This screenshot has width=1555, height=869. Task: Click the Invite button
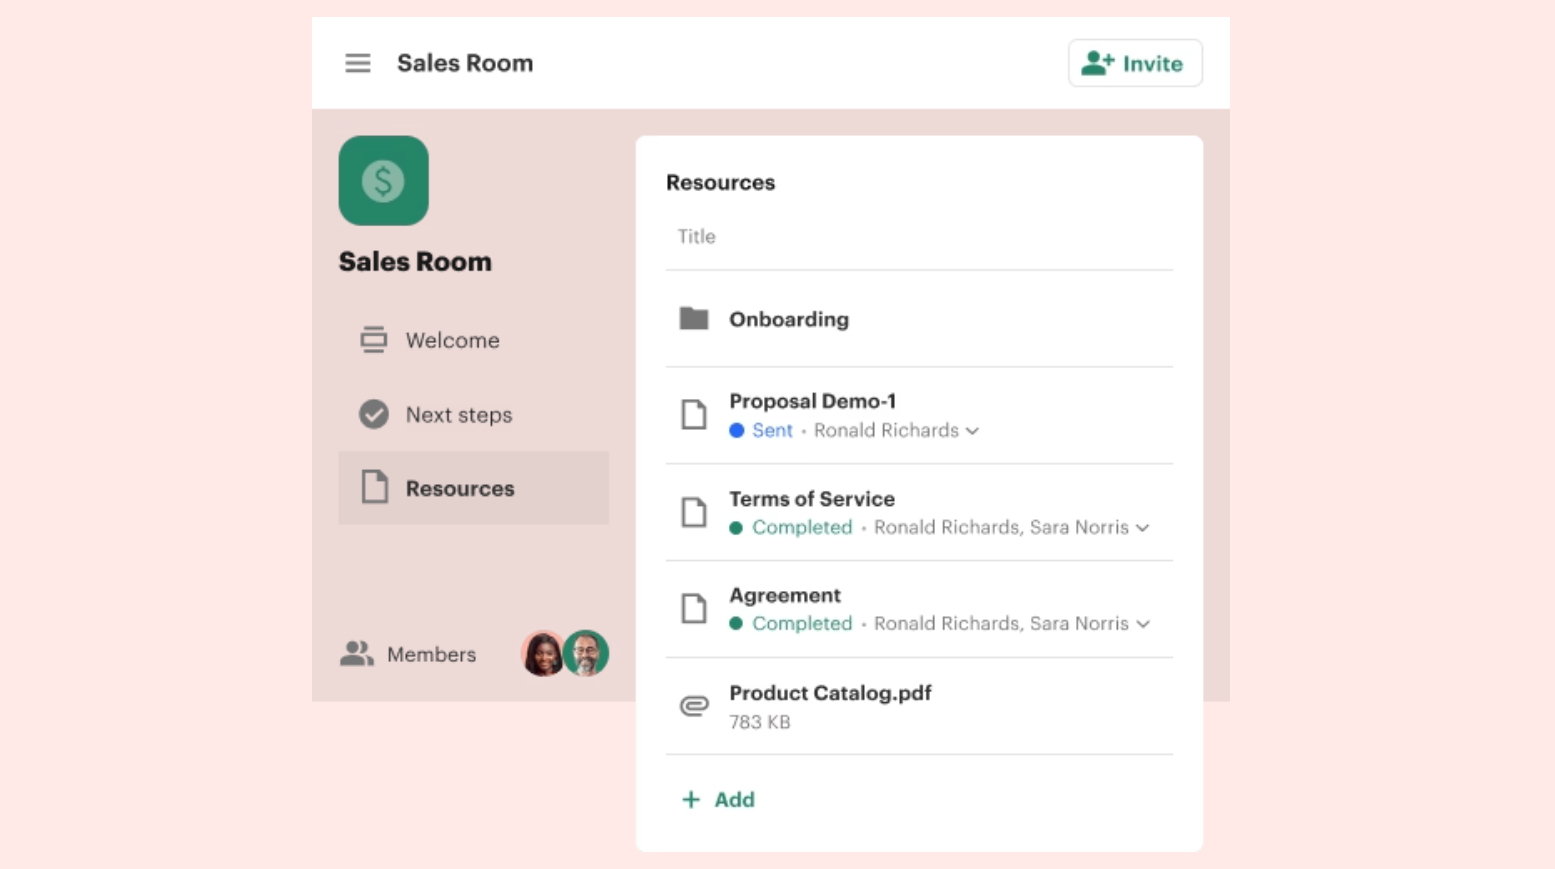(1135, 63)
